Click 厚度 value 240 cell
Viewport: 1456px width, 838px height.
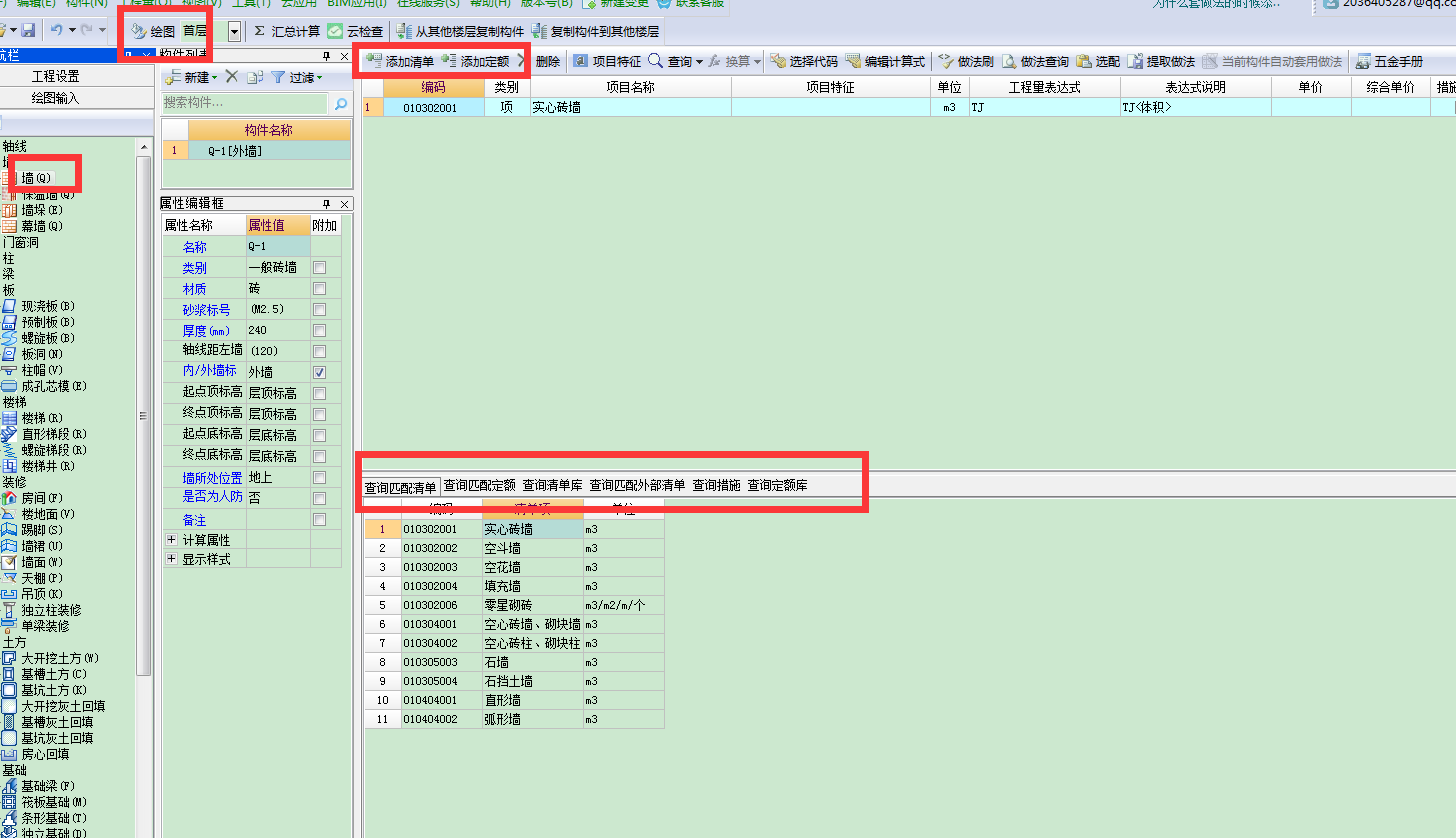coord(278,331)
